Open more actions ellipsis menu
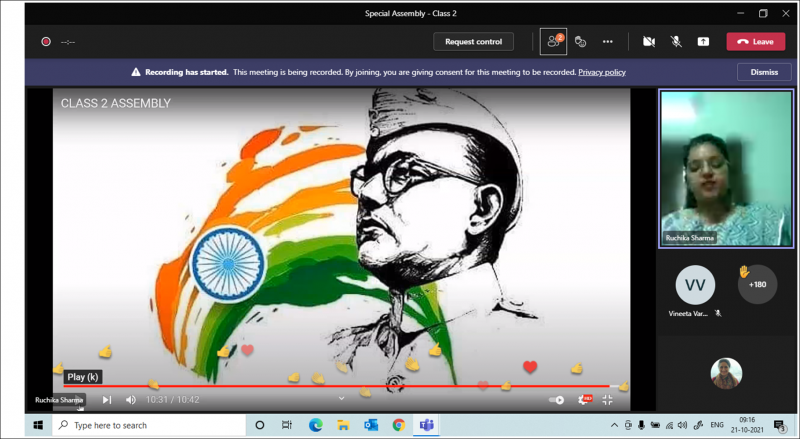800x439 pixels. (x=607, y=42)
